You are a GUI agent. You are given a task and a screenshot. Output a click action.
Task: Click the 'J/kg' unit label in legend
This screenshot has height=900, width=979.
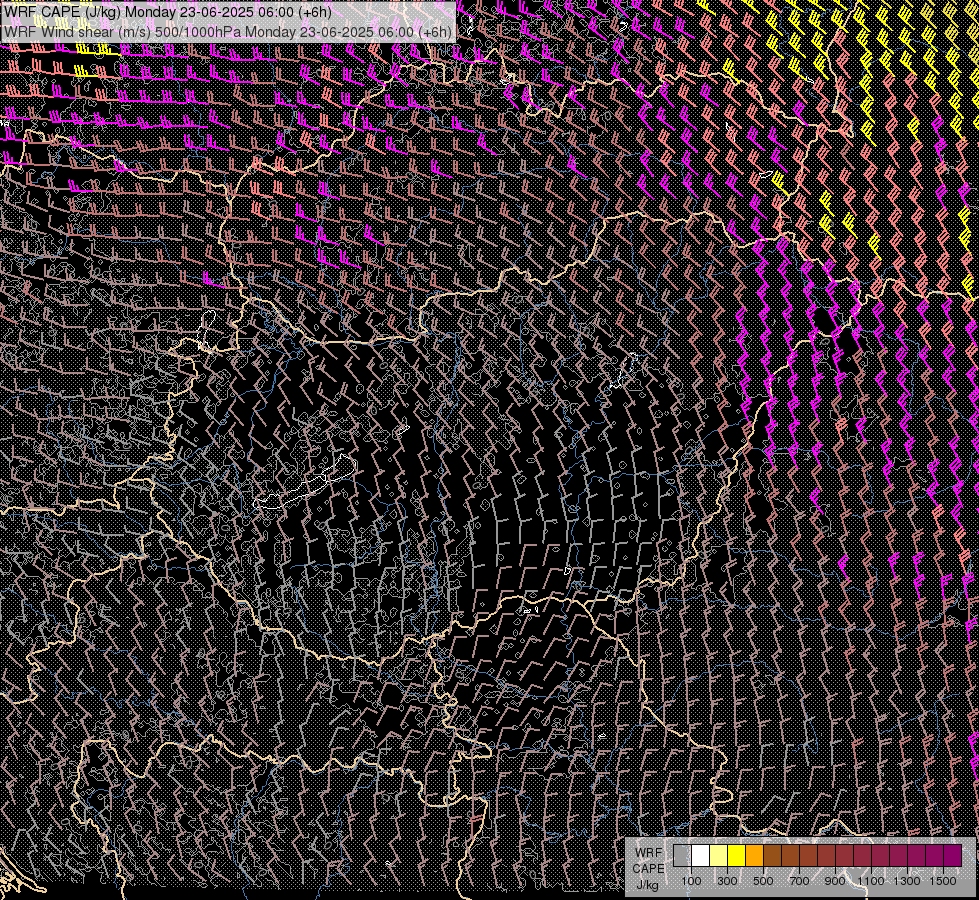[x=647, y=885]
